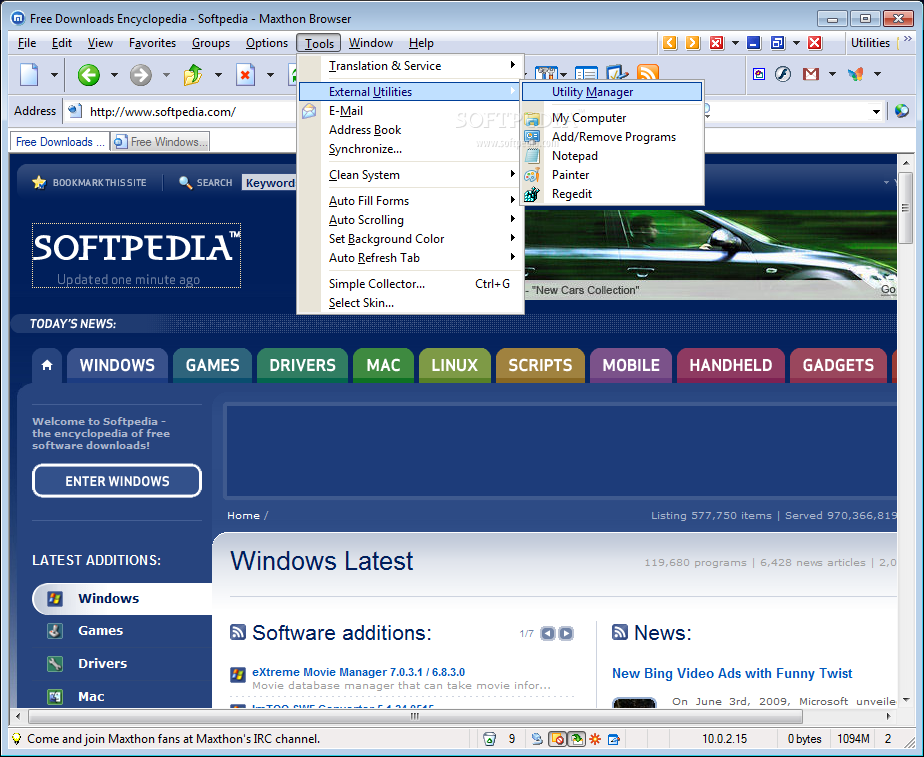This screenshot has width=924, height=757.
Task: Click the blue edit-page icon in status bar
Action: [x=613, y=739]
